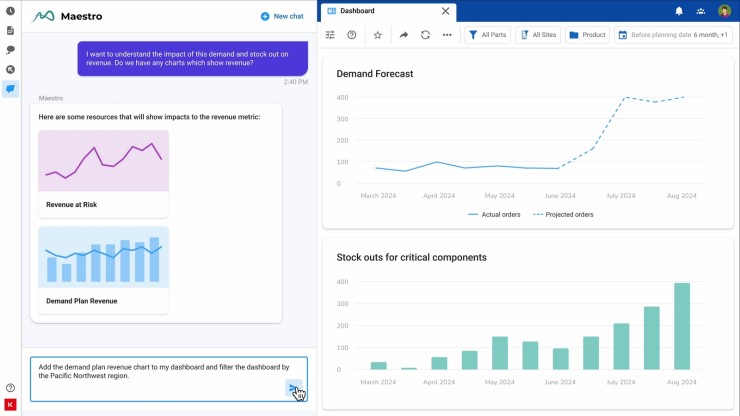Open the recent history clock icon
This screenshot has height=416, width=740.
[10, 11]
